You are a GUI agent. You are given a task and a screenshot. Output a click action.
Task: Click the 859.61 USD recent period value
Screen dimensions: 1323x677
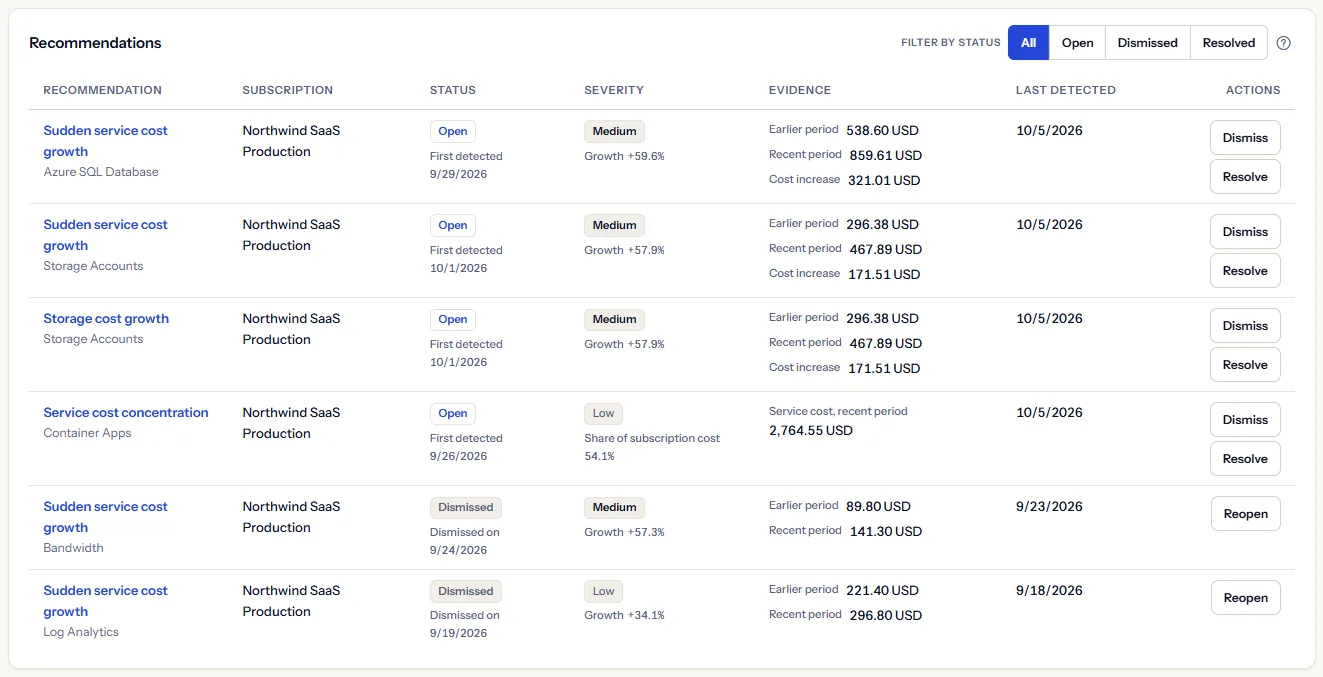click(x=886, y=156)
